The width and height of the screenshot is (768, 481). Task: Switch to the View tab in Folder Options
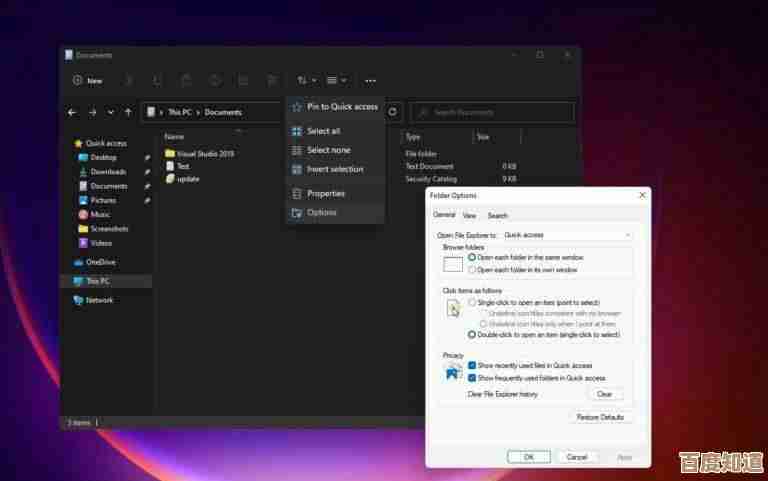(x=469, y=215)
